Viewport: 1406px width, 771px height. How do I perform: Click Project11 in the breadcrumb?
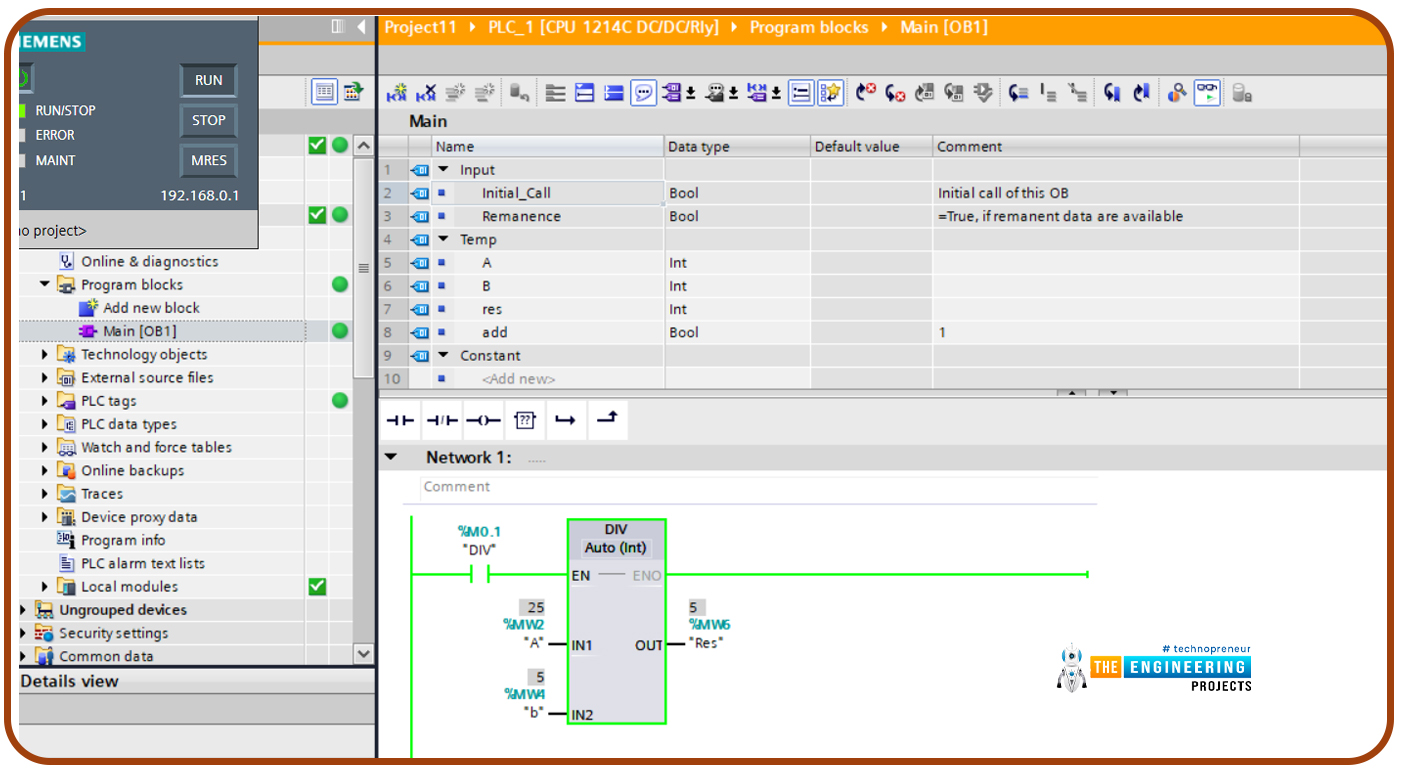coord(420,27)
